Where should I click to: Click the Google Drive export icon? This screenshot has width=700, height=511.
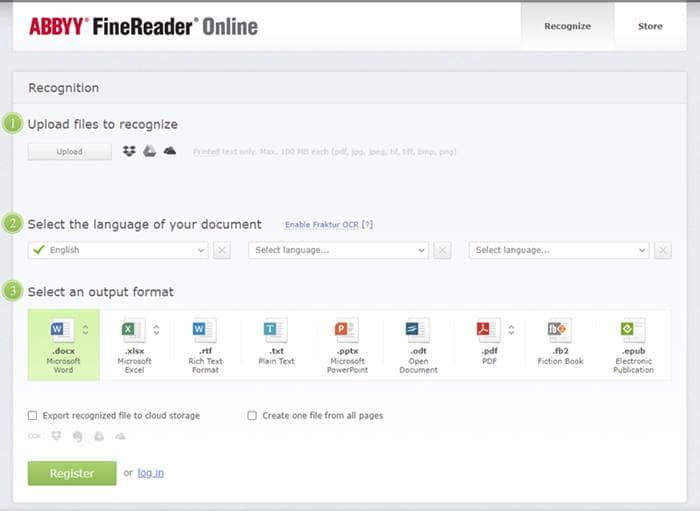tap(99, 436)
